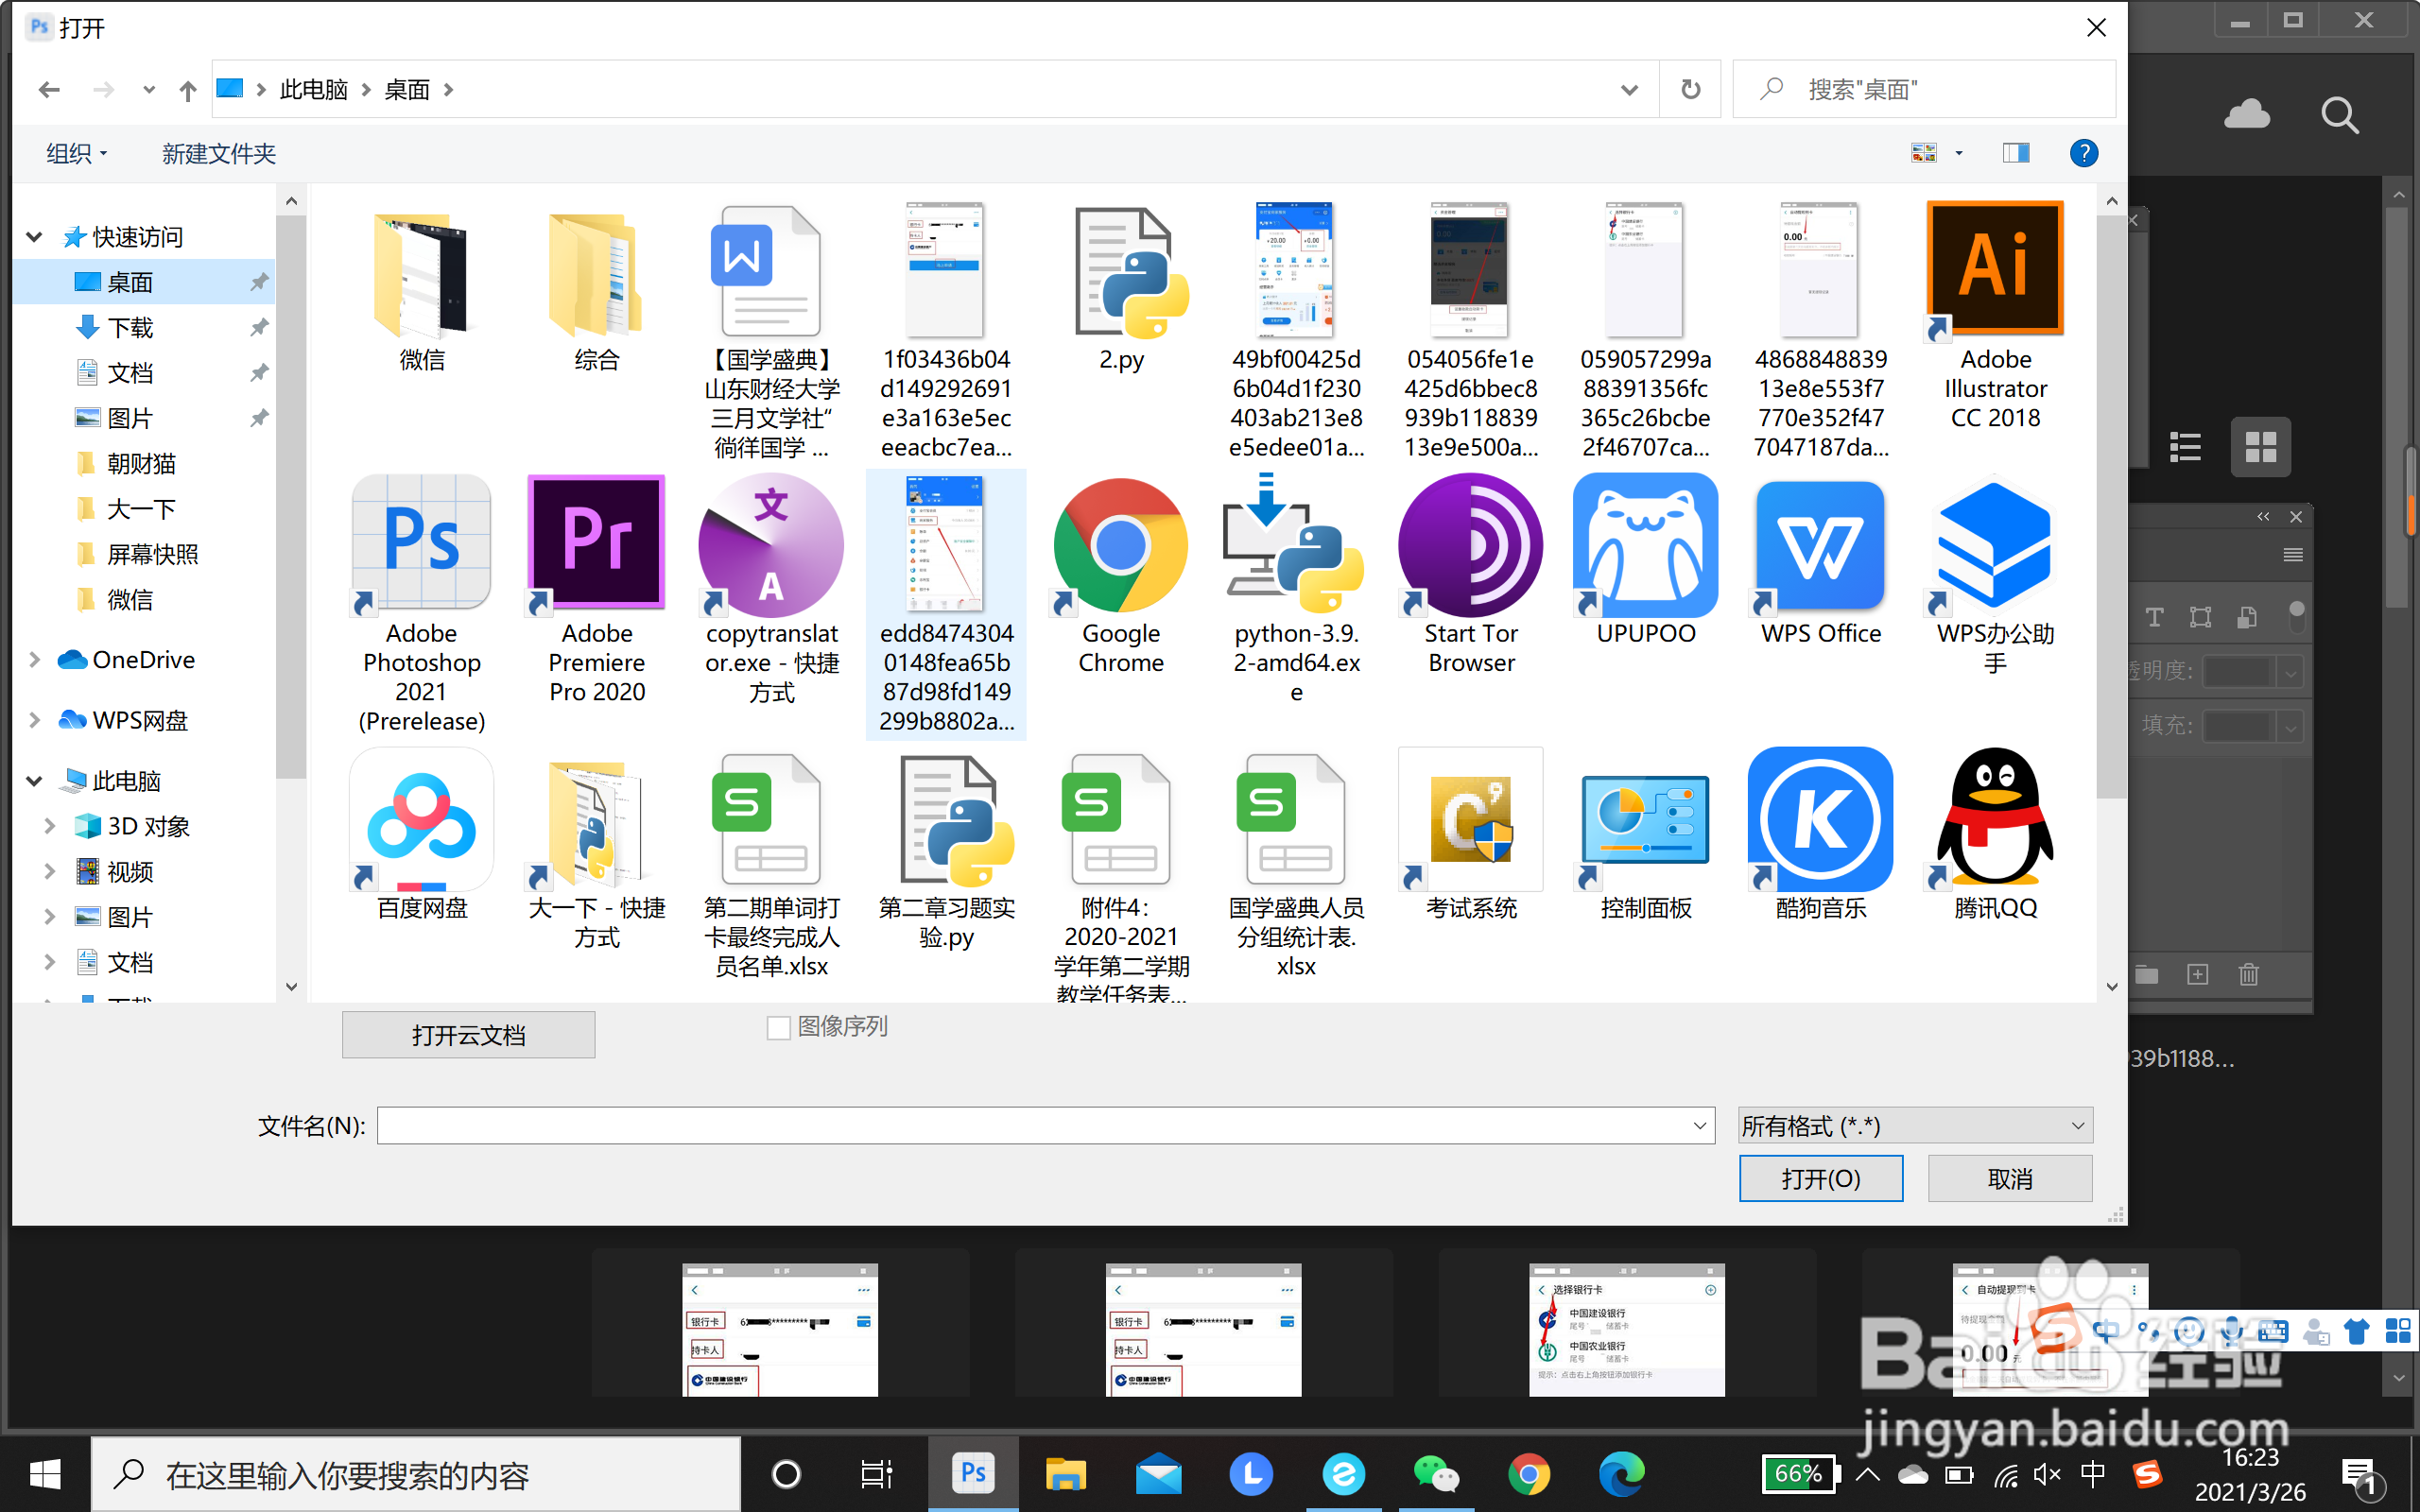Select the 腾讯QQ penguin icon
2420x1512 pixels.
coord(1995,820)
